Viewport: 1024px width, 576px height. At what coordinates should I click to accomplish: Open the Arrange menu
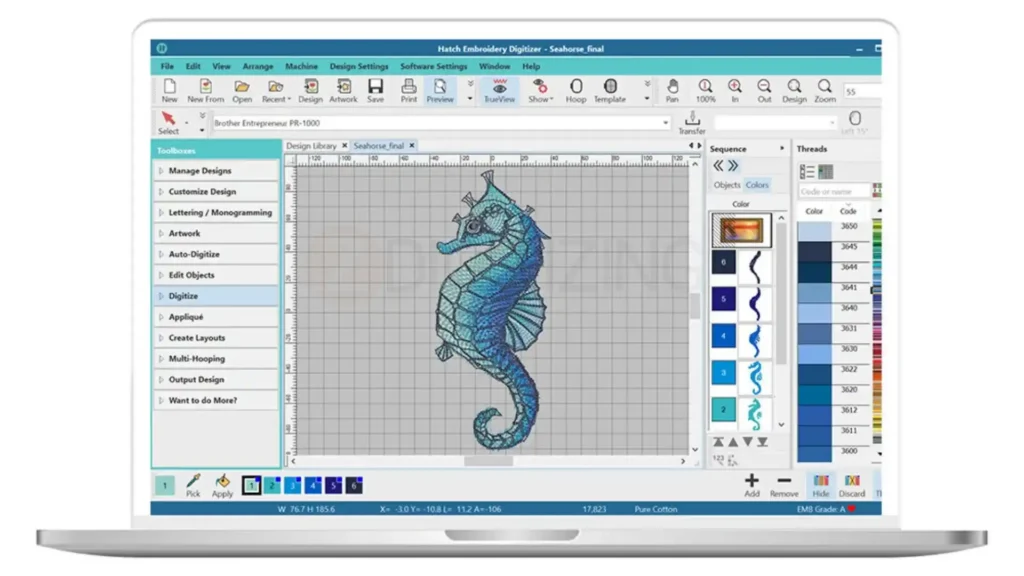tap(258, 66)
